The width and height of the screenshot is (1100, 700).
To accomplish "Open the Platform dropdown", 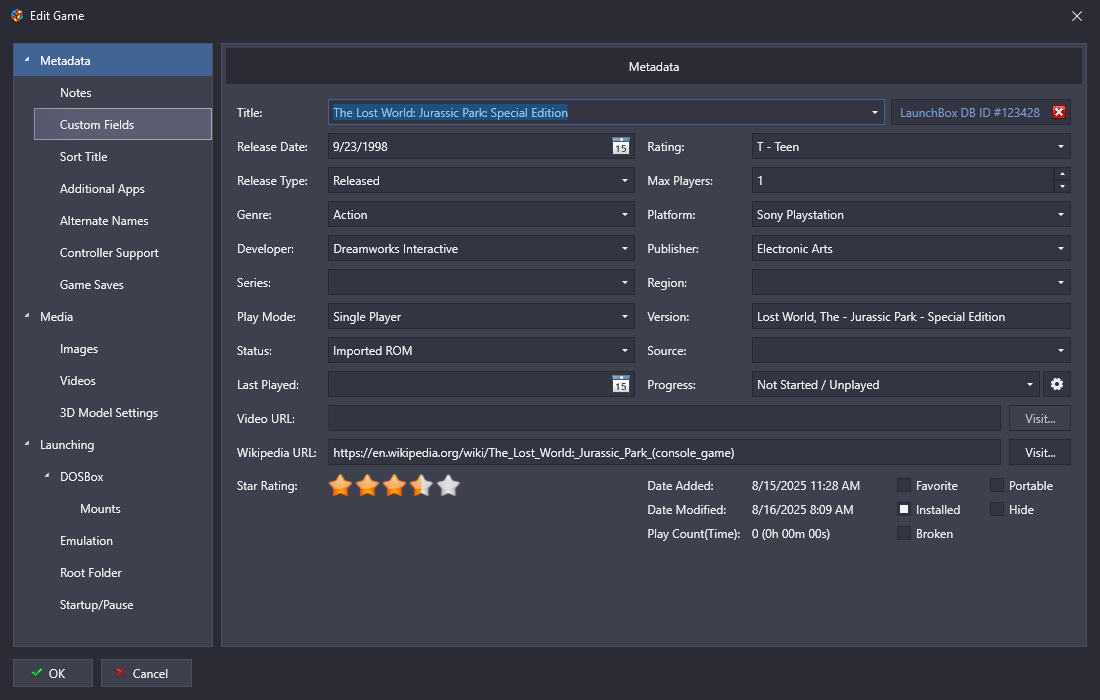I will 911,215.
